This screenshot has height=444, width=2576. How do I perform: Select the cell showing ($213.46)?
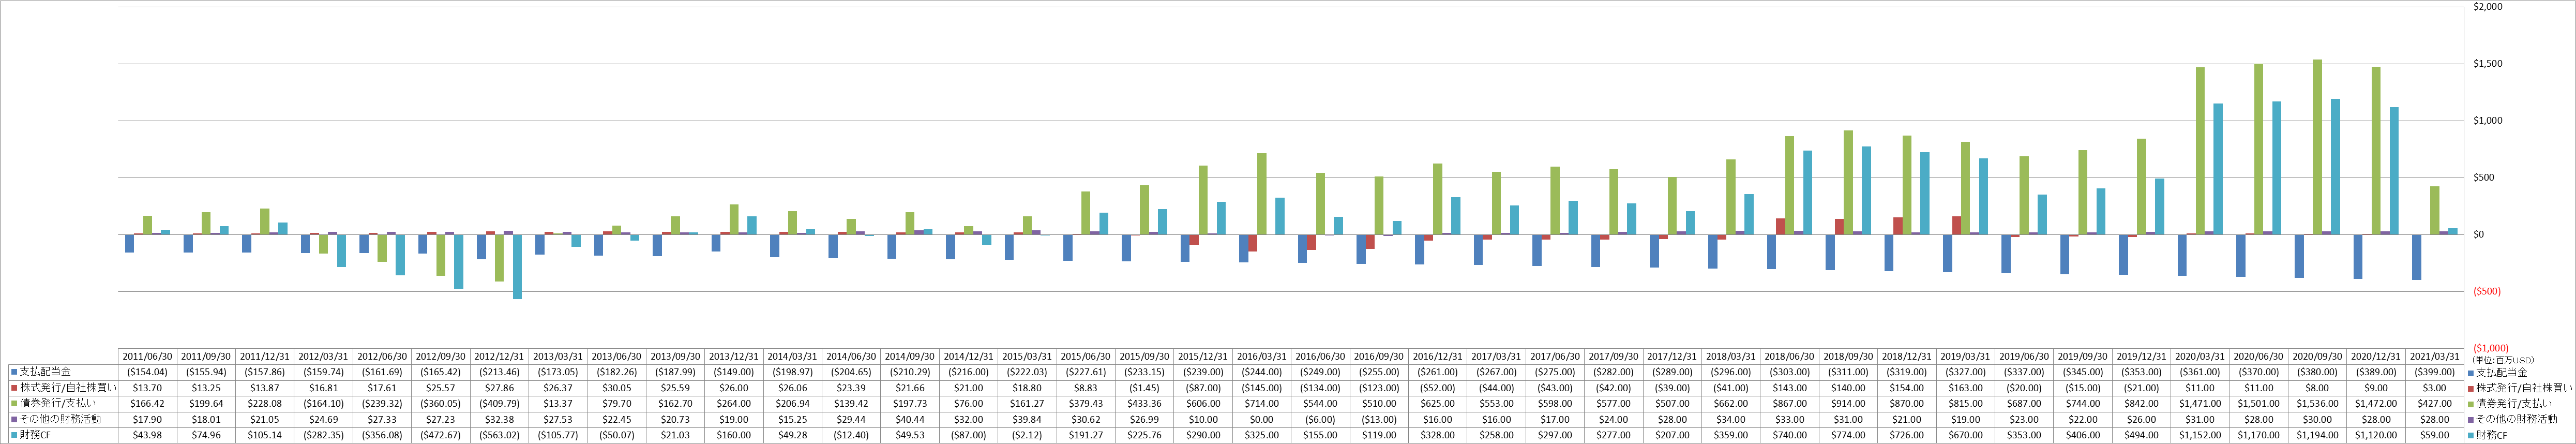coord(500,372)
